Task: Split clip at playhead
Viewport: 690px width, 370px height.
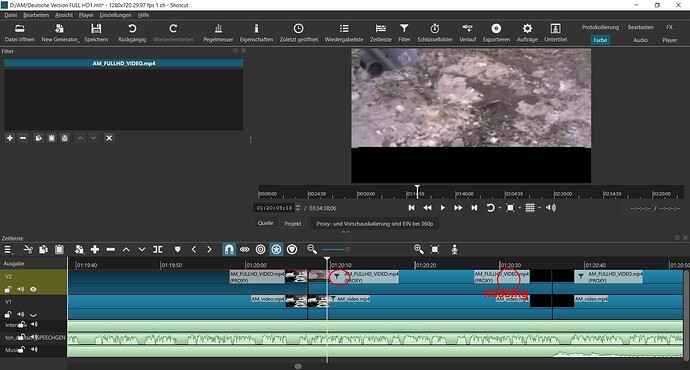Action: click(x=158, y=249)
